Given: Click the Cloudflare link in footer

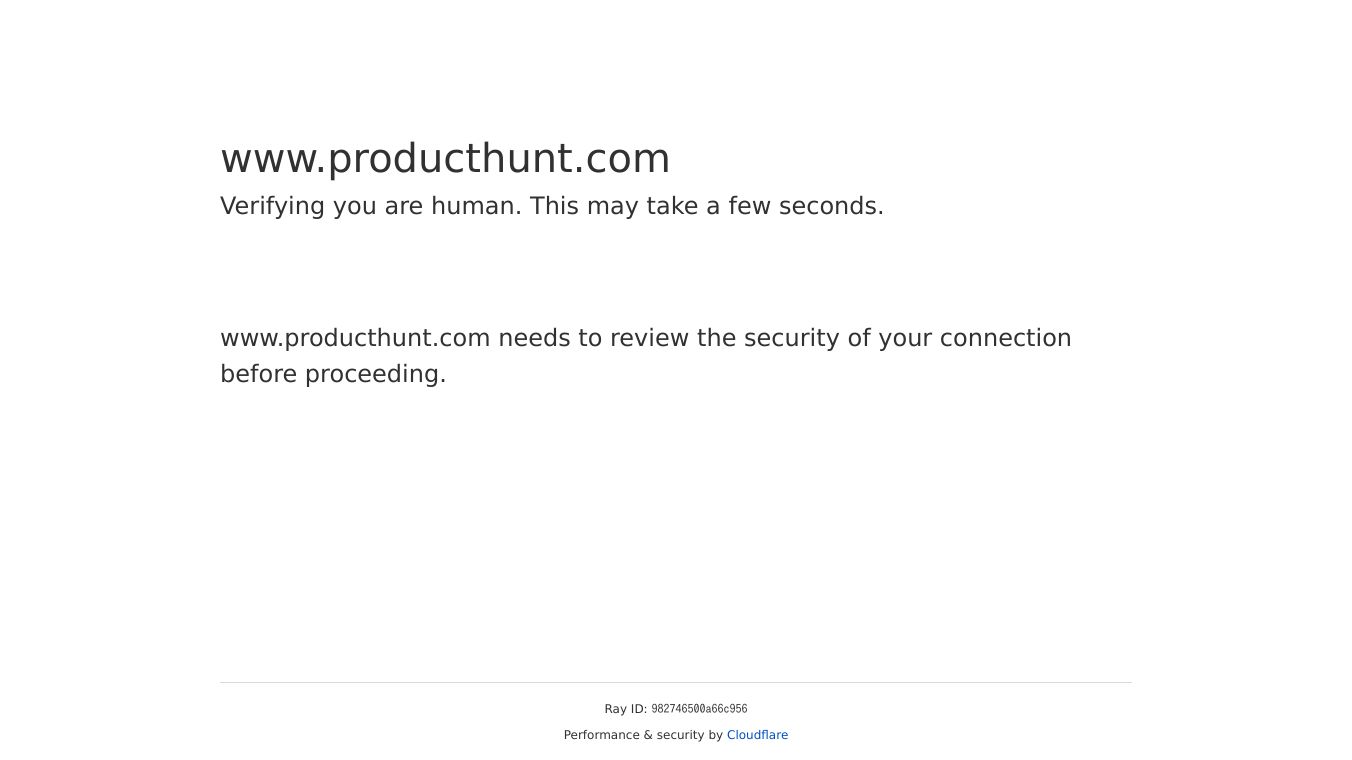Looking at the screenshot, I should pyautogui.click(x=757, y=735).
